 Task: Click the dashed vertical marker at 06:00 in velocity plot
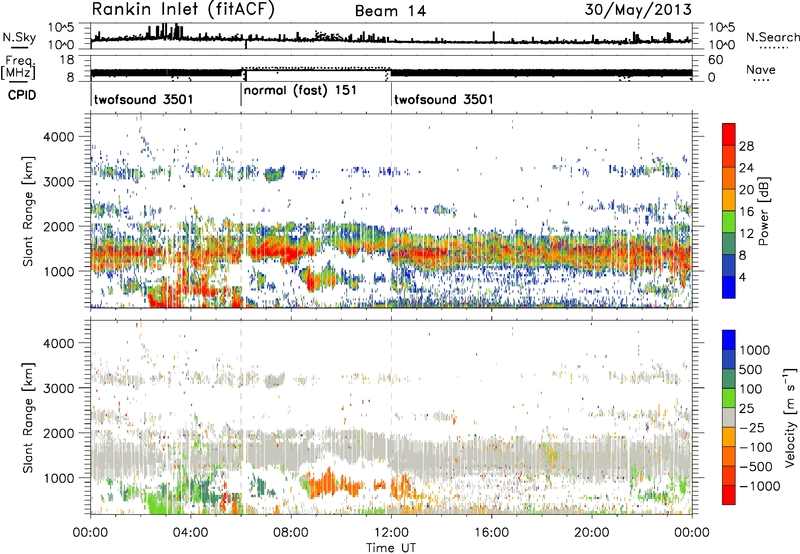[241, 417]
